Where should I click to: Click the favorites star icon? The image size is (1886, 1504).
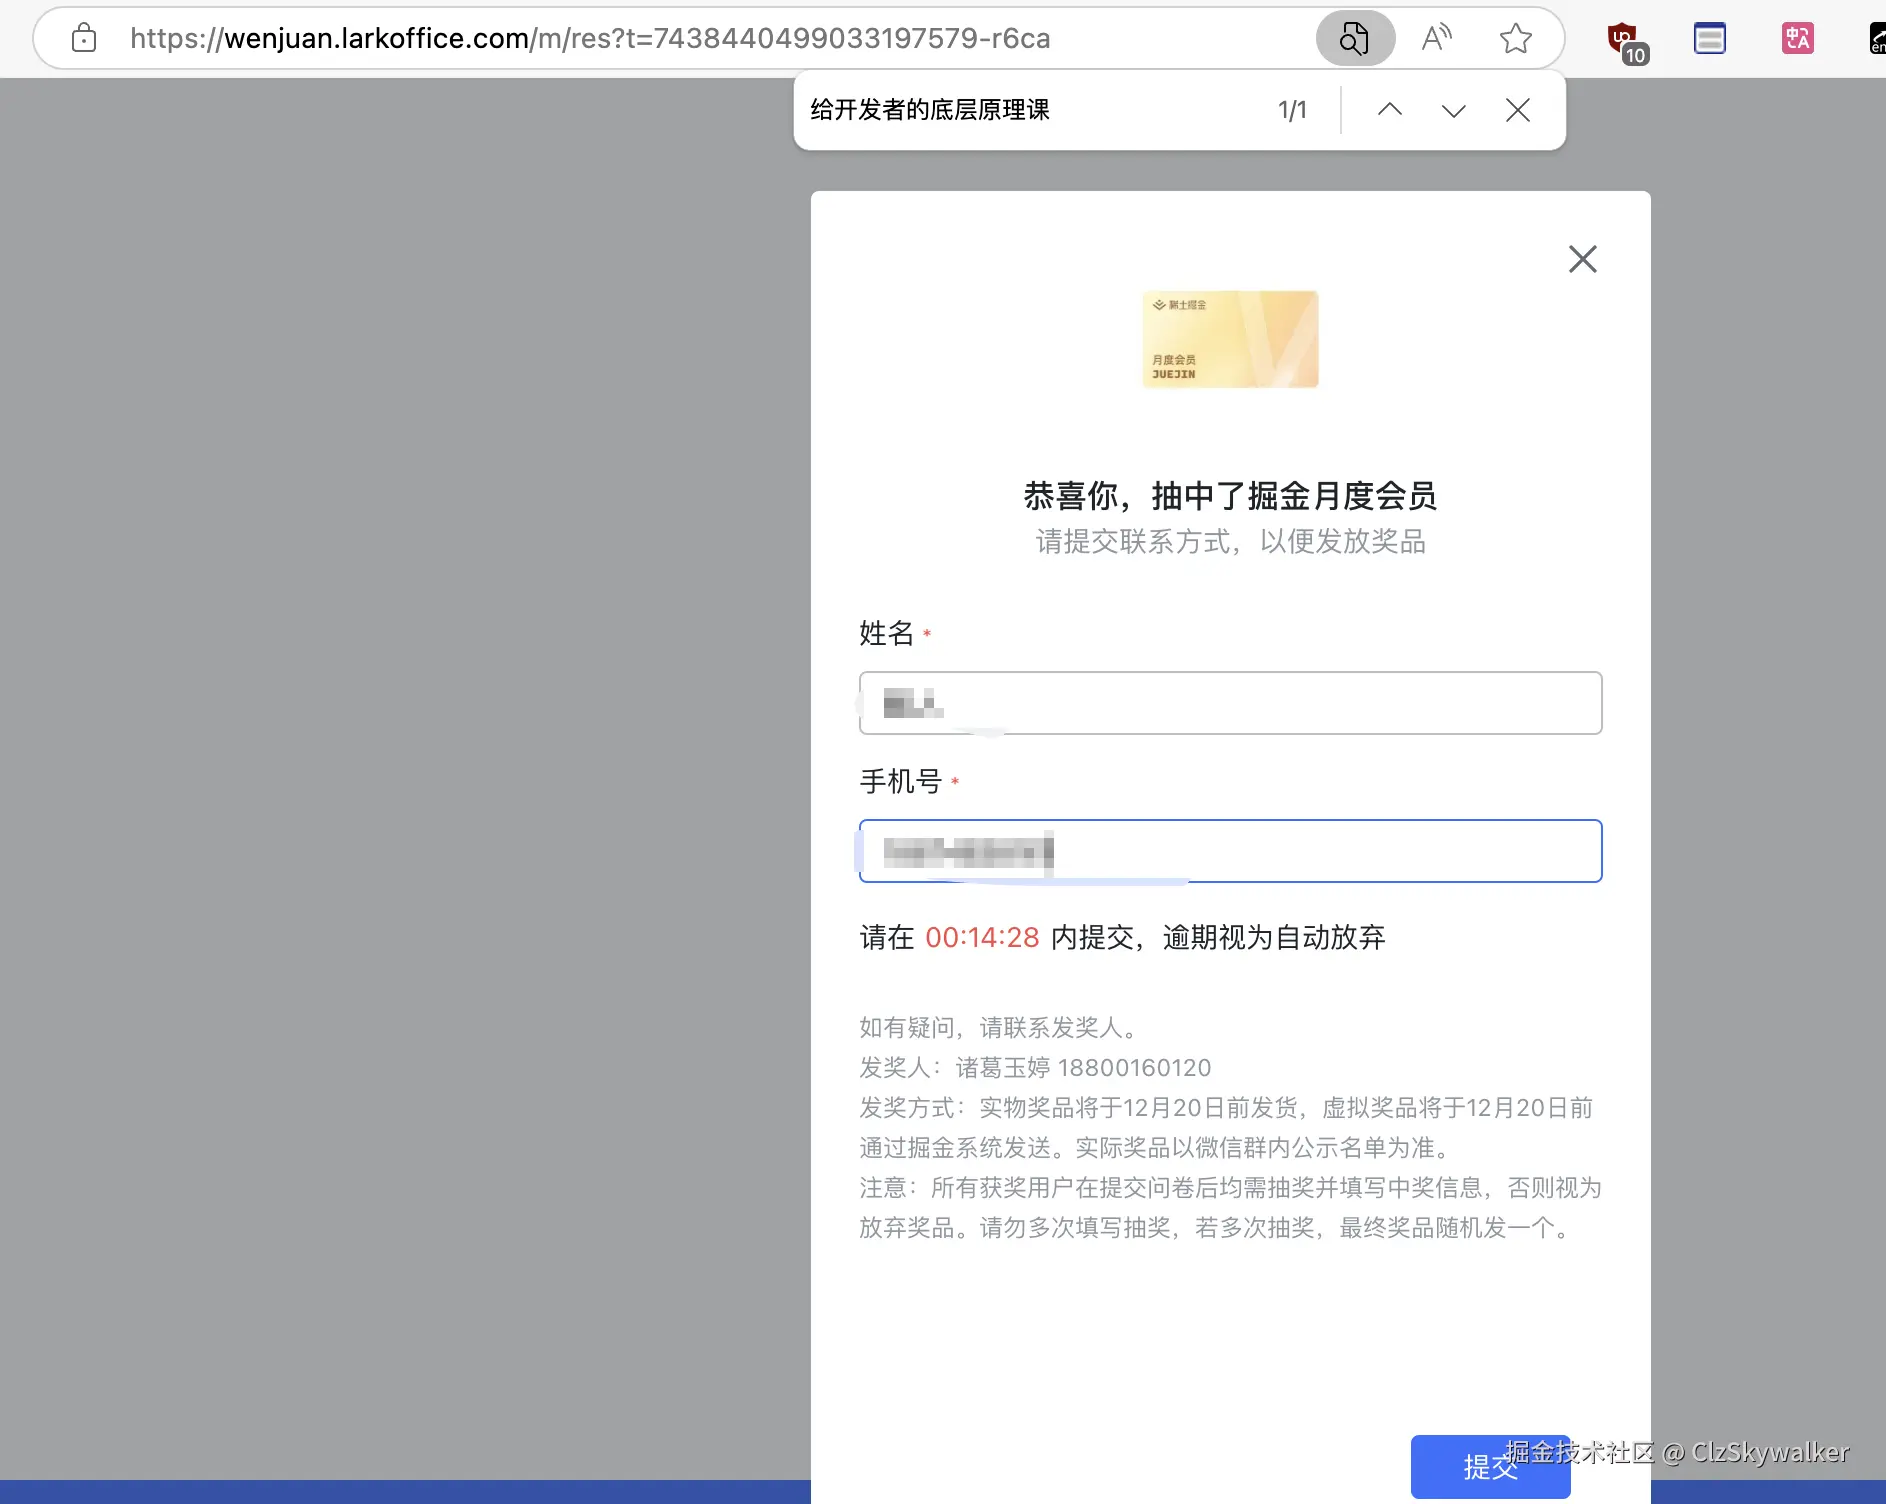click(x=1516, y=38)
